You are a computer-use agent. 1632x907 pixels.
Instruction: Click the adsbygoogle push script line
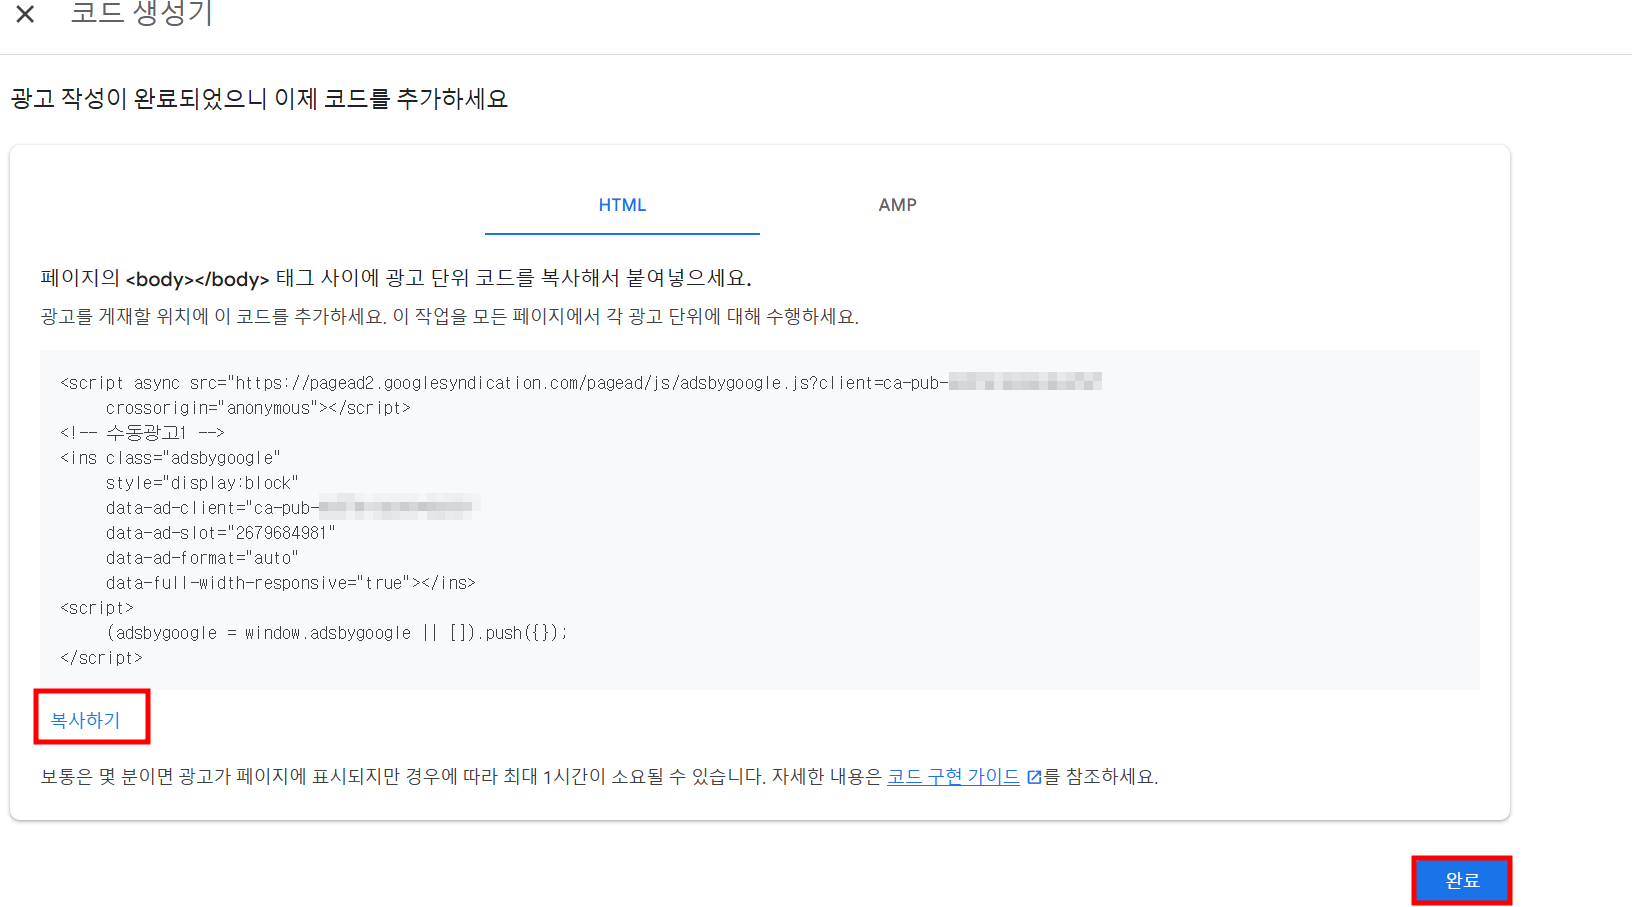pos(337,633)
